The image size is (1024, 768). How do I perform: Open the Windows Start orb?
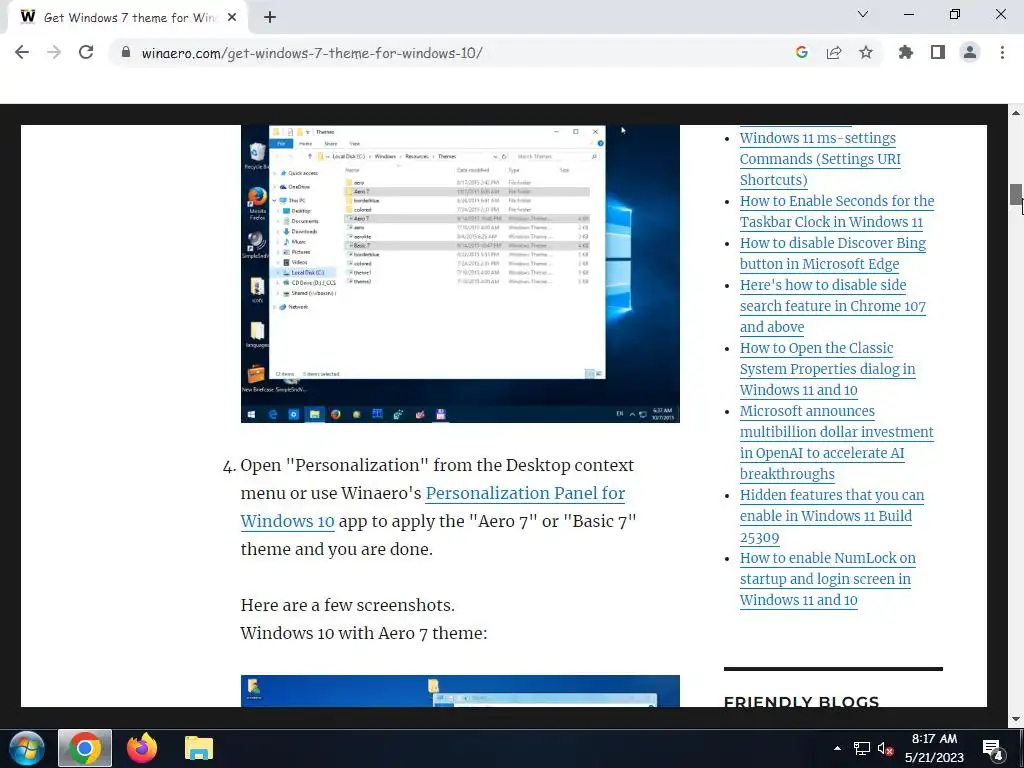click(27, 748)
